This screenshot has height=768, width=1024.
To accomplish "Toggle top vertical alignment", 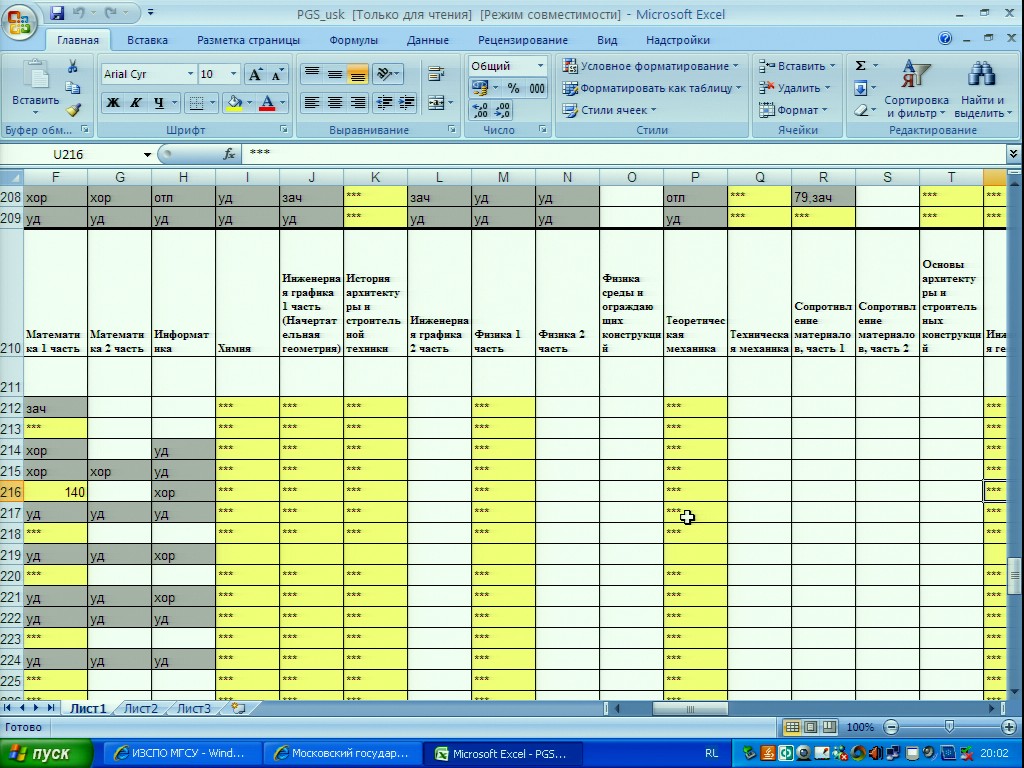I will (312, 74).
